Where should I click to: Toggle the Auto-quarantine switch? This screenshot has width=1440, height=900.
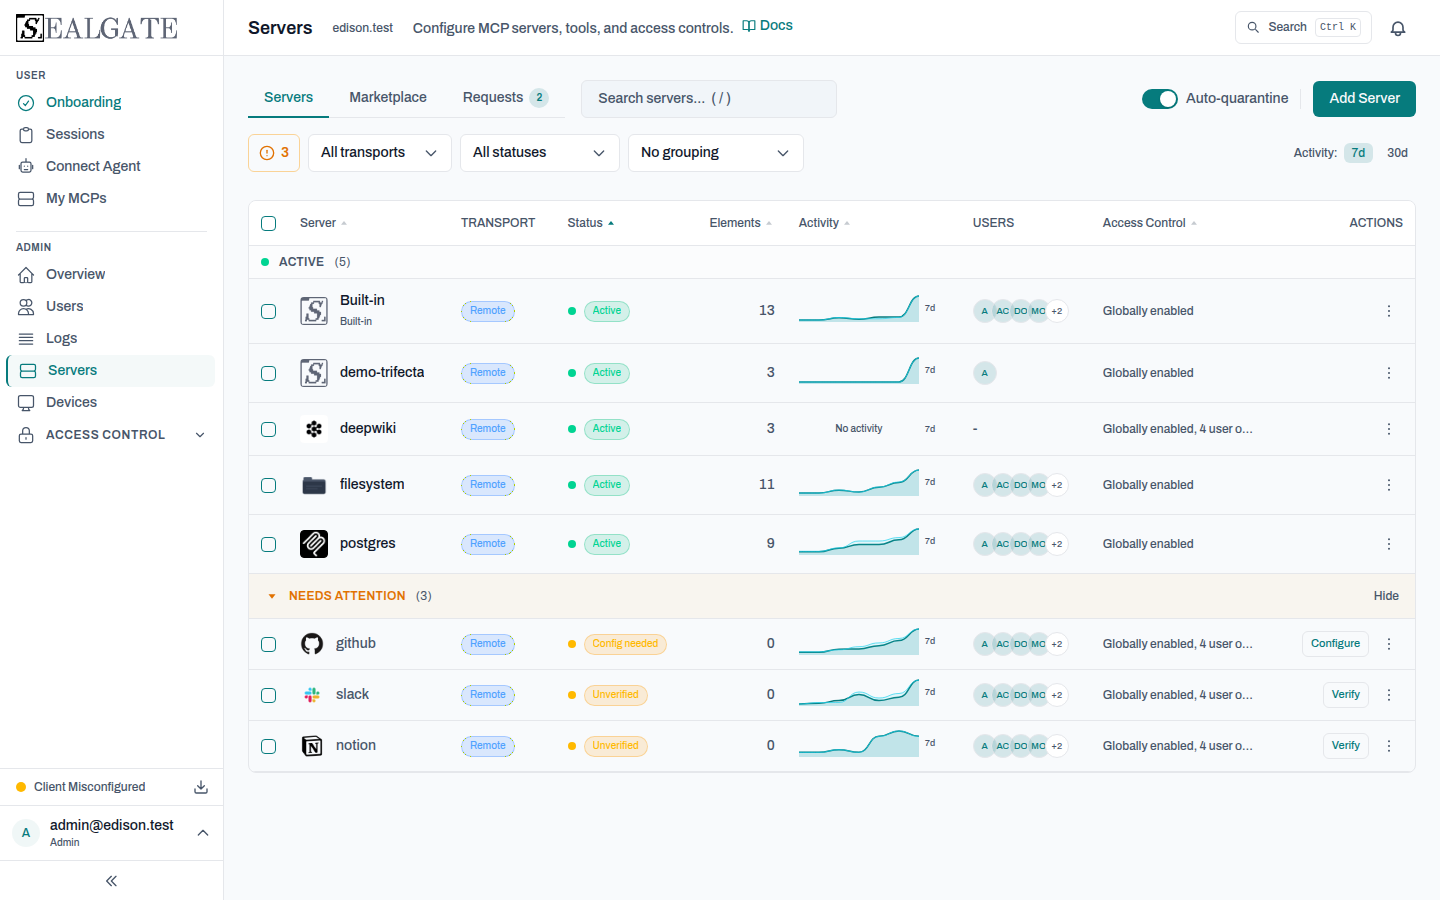click(1160, 99)
